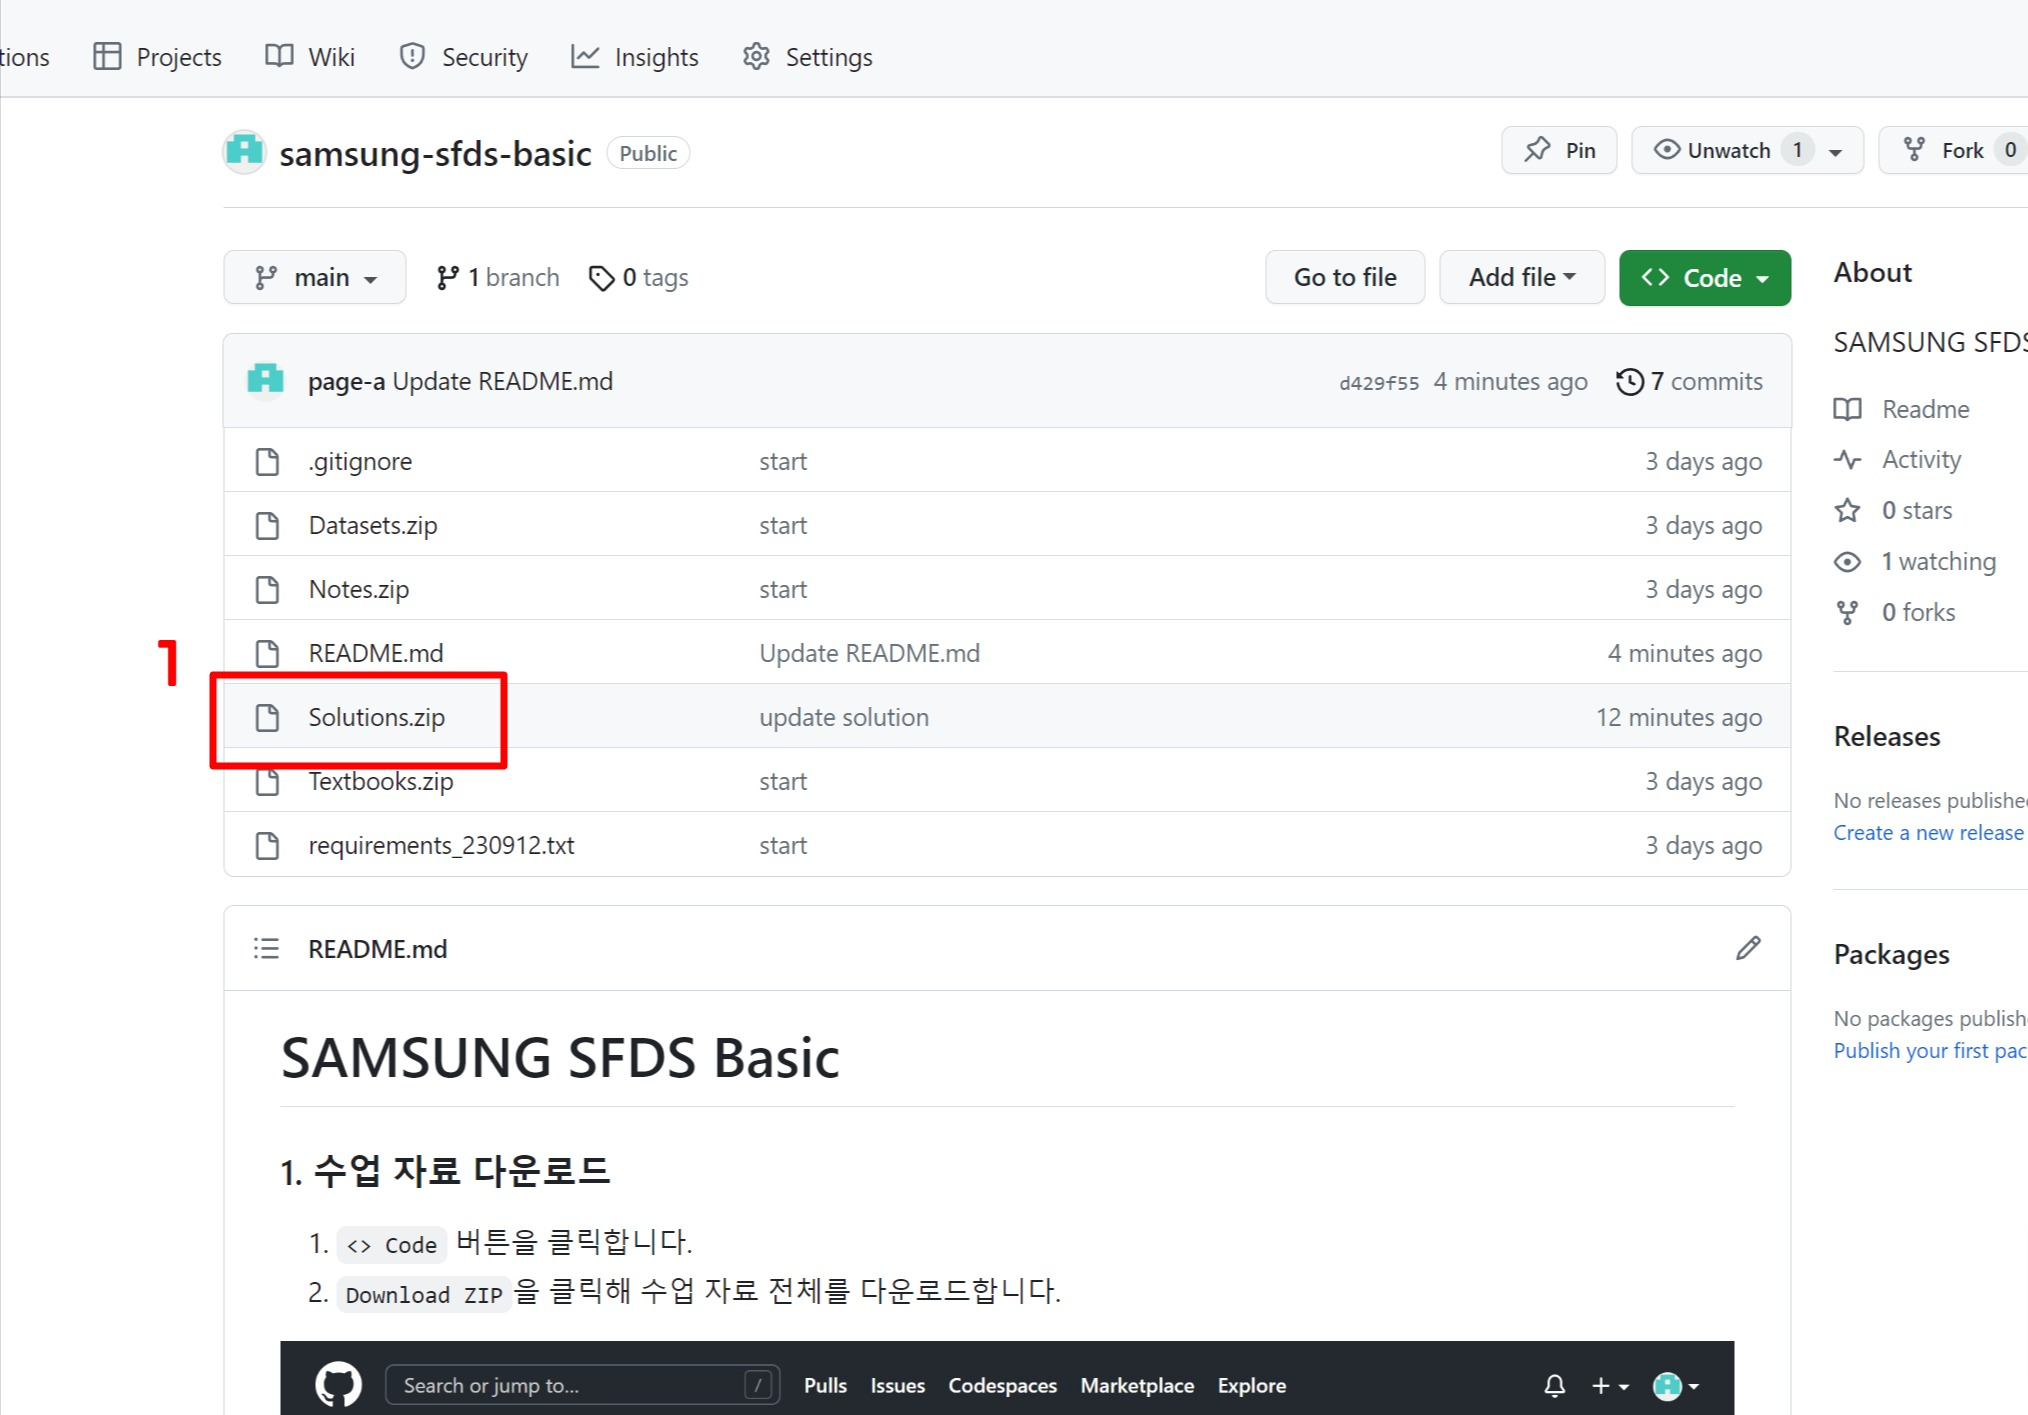Open commit history via the clock icon
This screenshot has width=2028, height=1415.
point(1630,381)
